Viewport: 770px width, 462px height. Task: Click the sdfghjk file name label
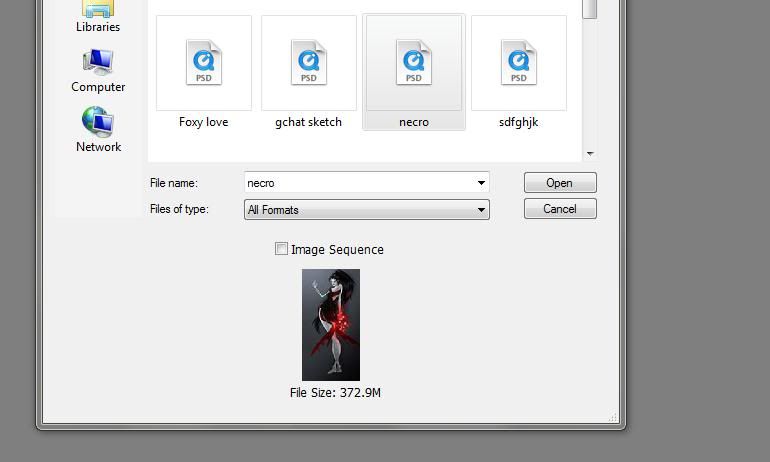point(519,122)
